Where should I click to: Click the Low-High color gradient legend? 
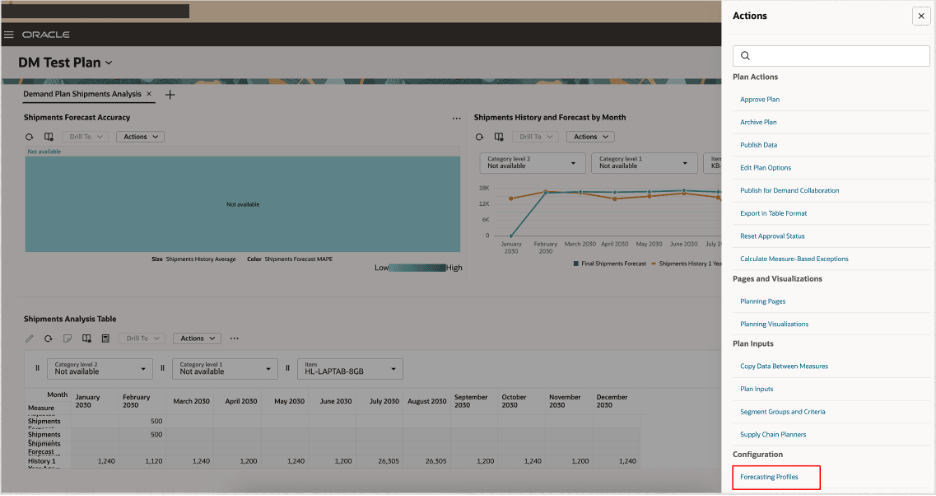[417, 267]
